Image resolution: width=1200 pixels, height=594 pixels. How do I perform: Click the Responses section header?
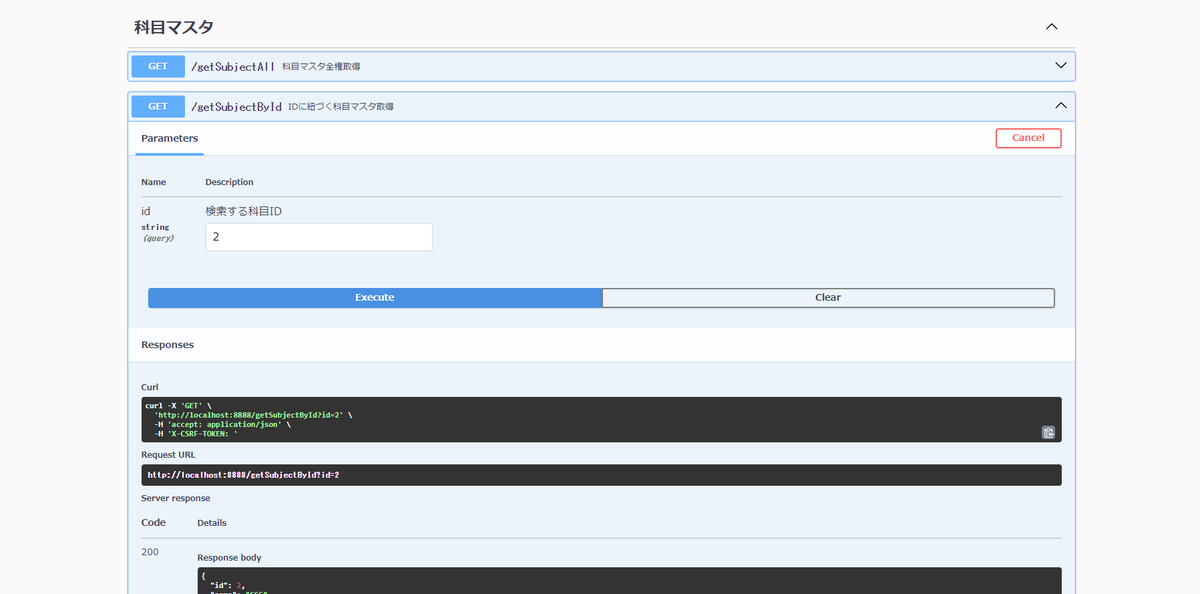[x=167, y=344]
